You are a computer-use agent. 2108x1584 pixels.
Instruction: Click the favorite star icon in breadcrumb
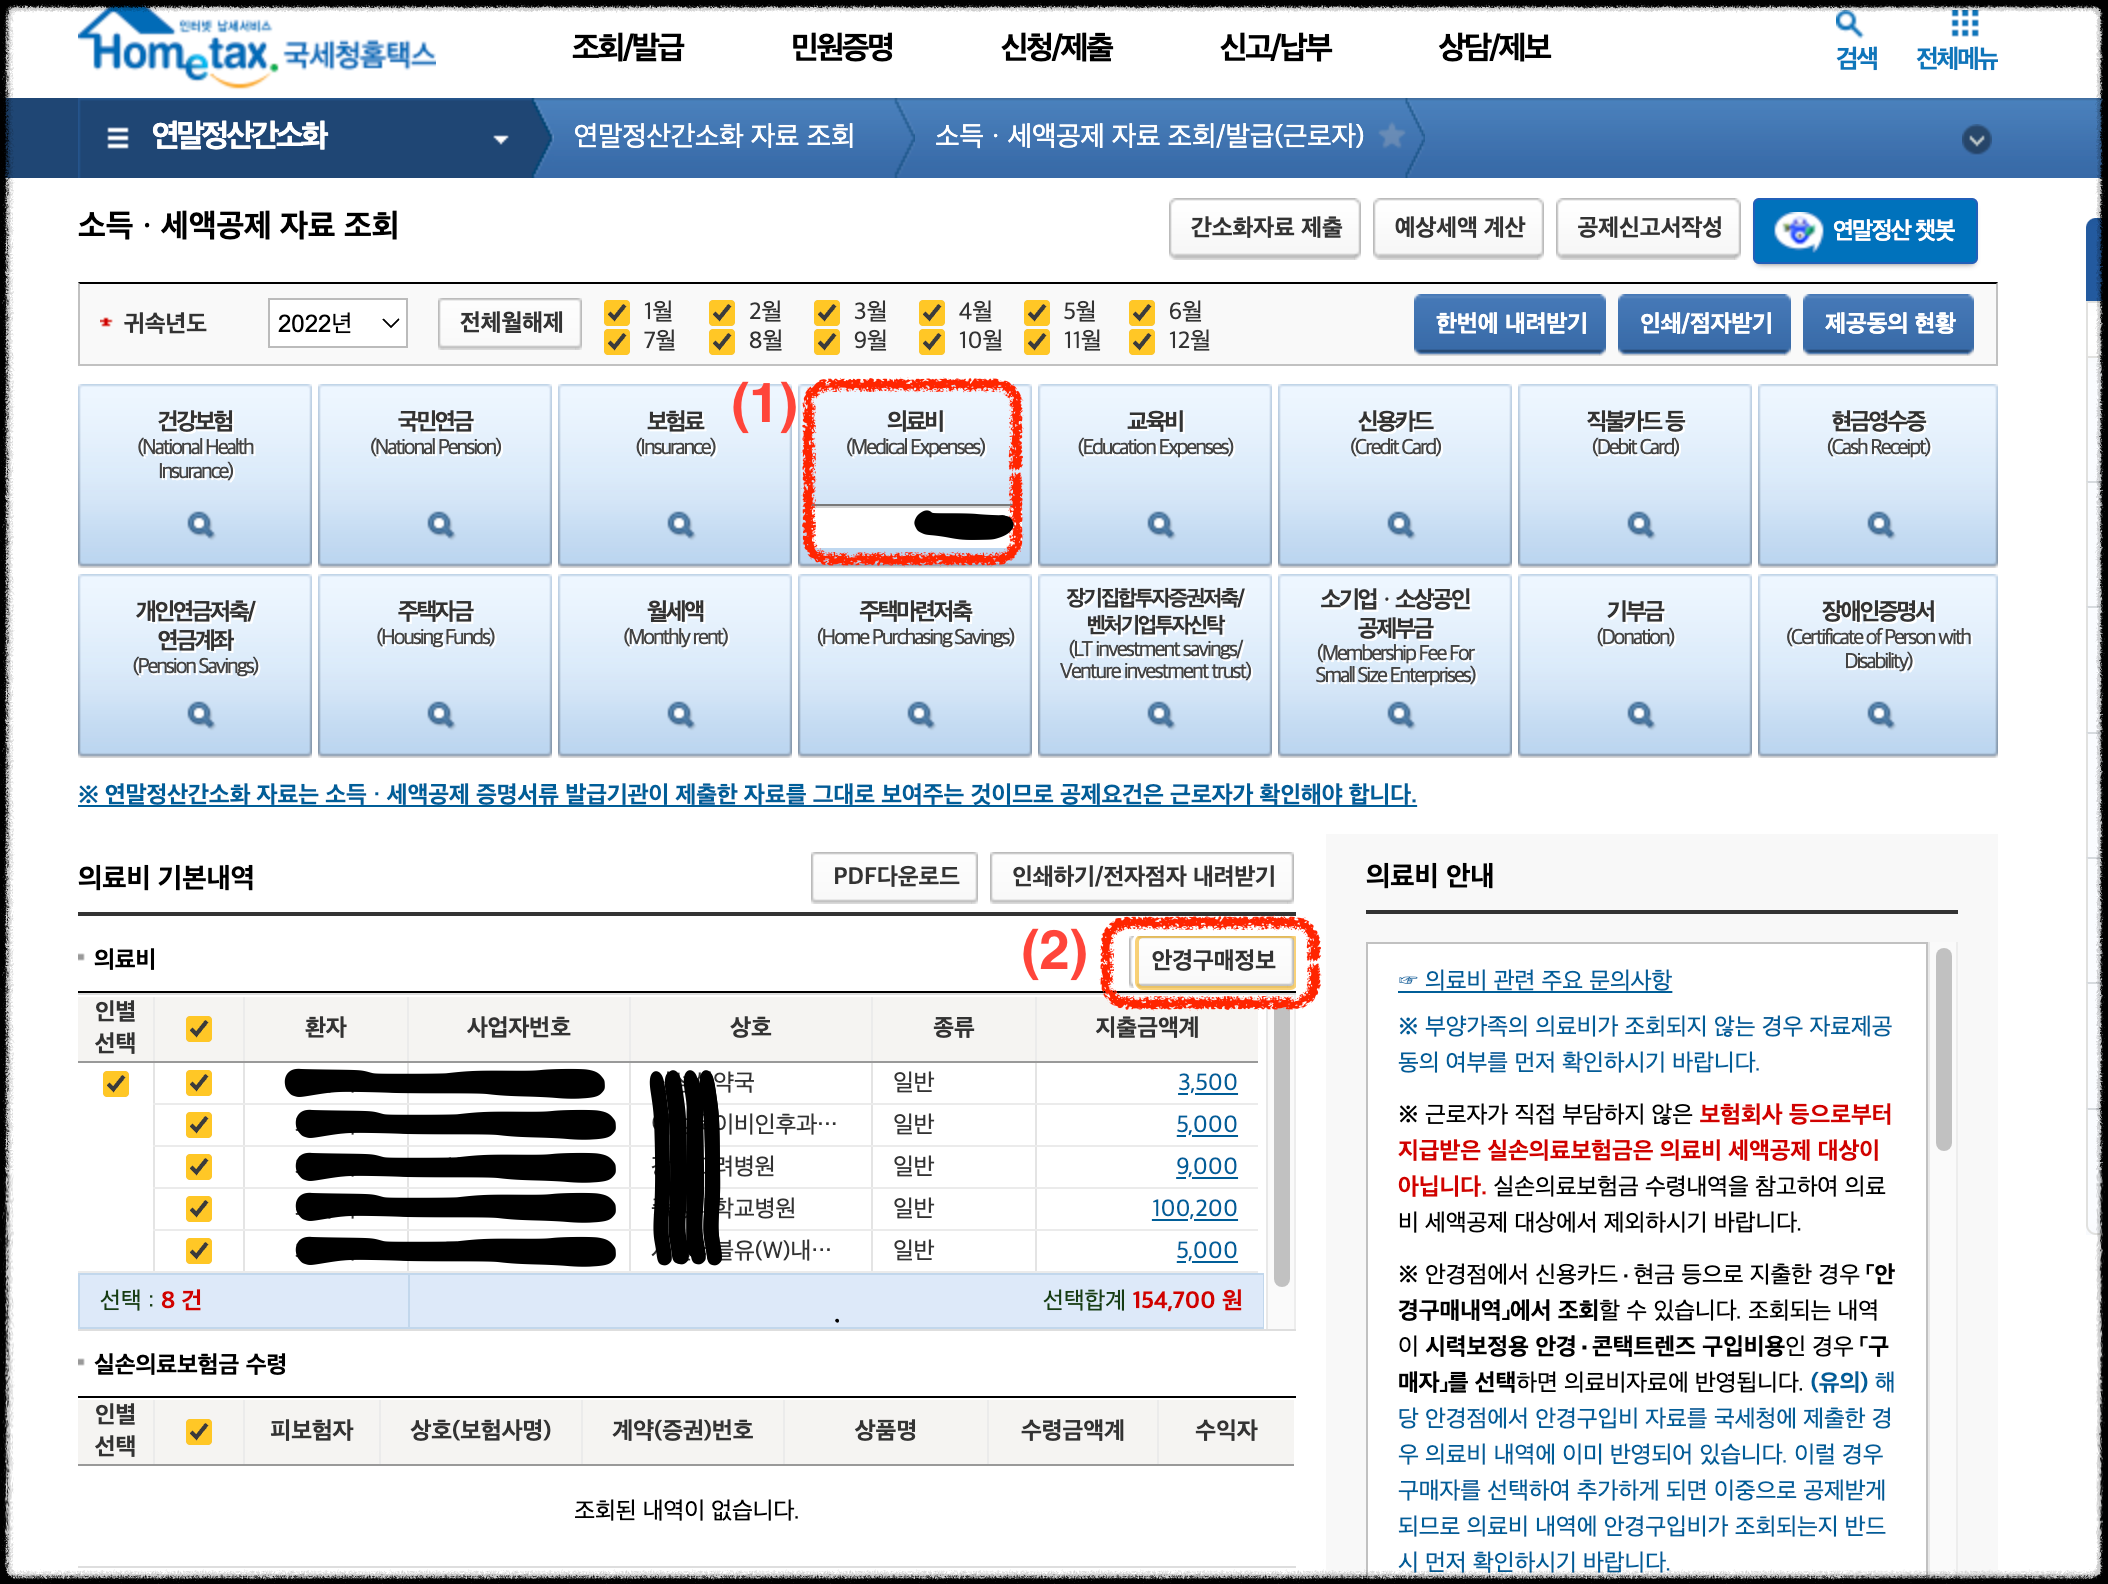[x=1391, y=135]
